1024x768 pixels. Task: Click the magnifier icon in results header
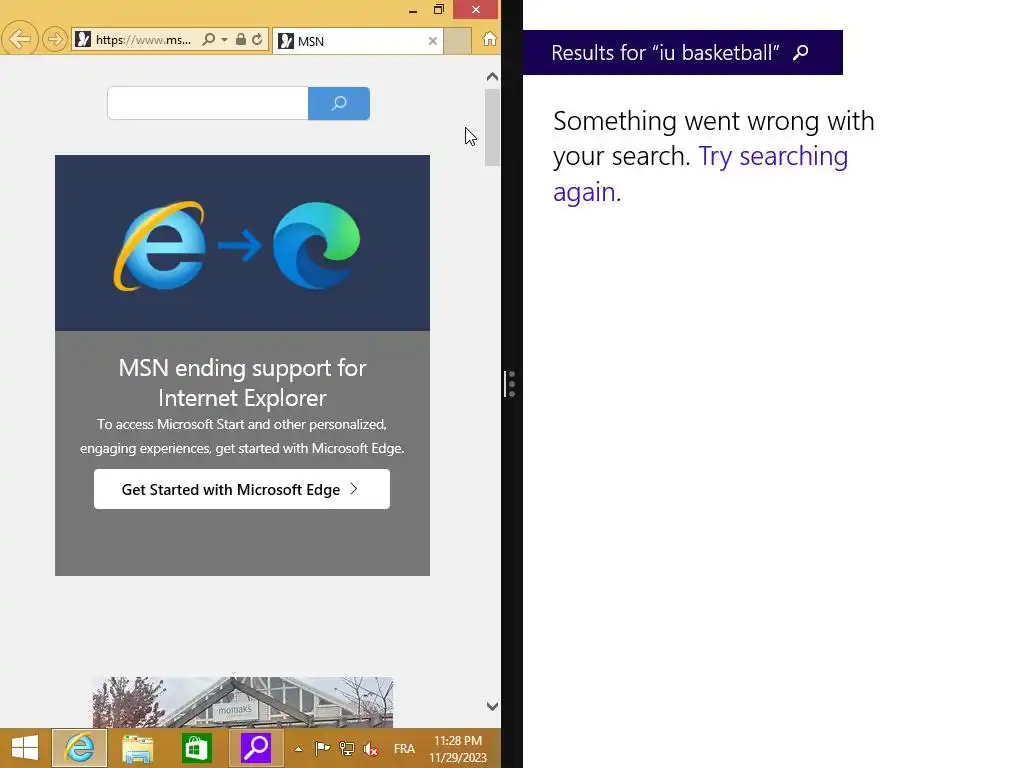click(801, 52)
